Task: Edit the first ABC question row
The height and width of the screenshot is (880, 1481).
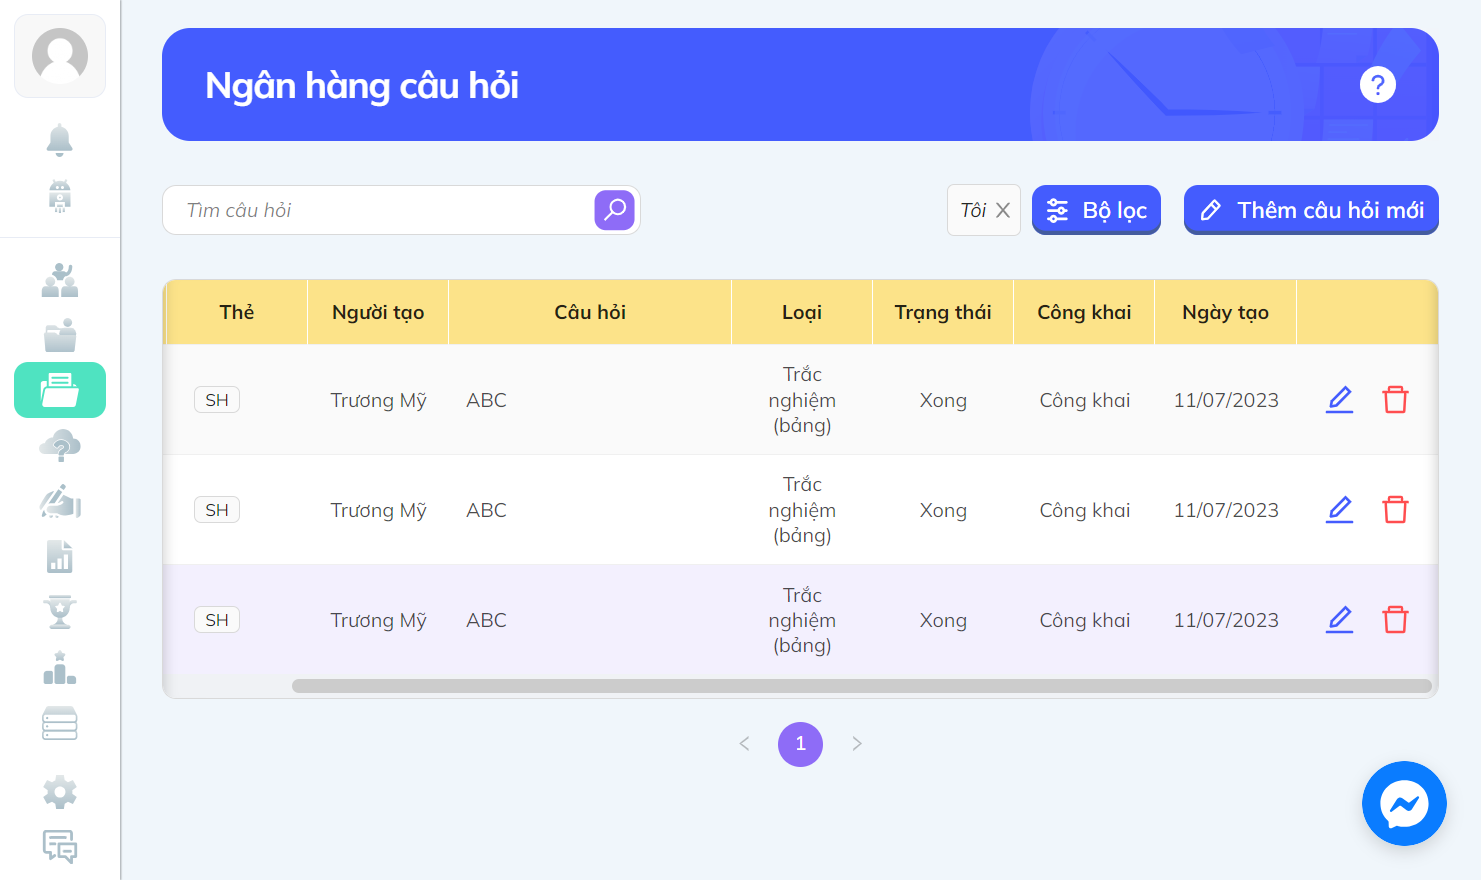Action: tap(1340, 400)
